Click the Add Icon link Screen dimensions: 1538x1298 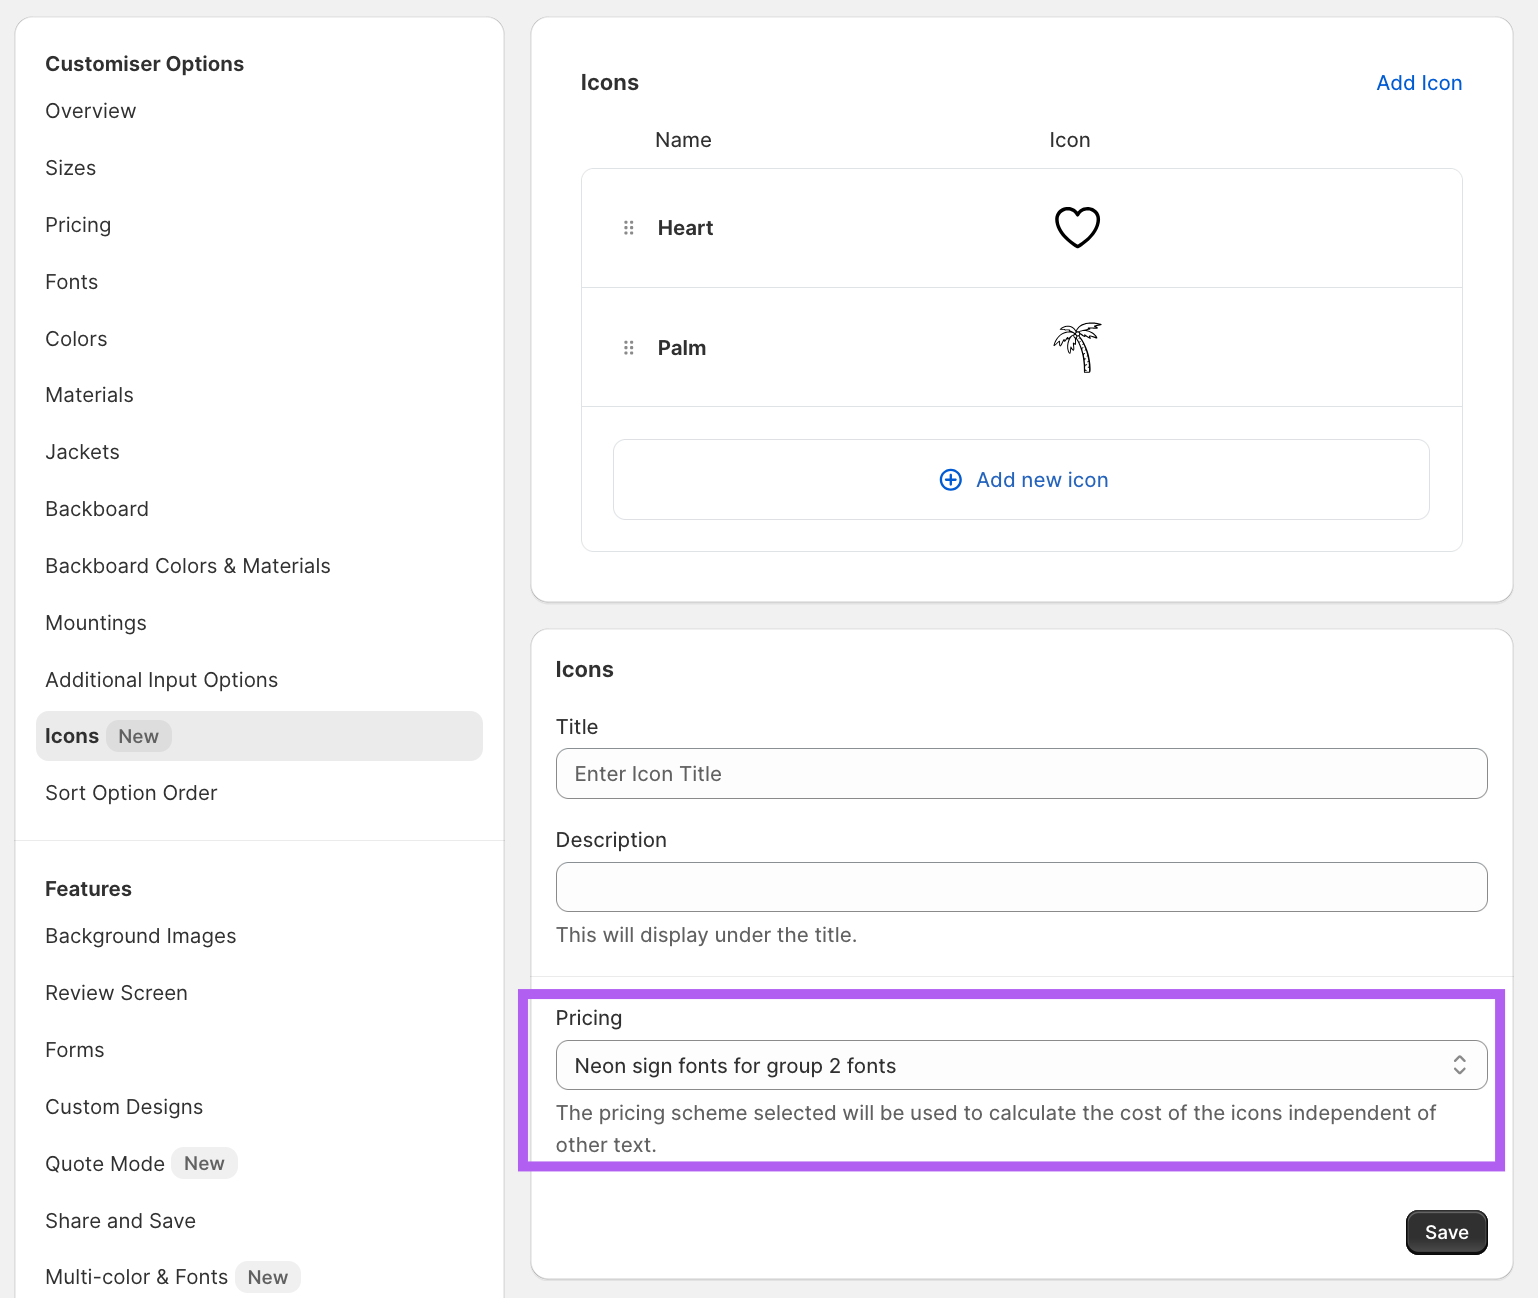1418,83
